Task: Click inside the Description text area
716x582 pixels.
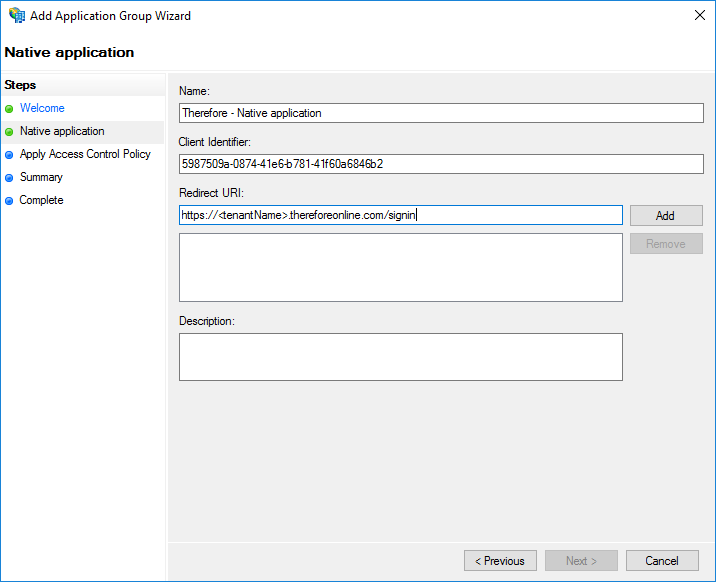Action: pos(400,356)
